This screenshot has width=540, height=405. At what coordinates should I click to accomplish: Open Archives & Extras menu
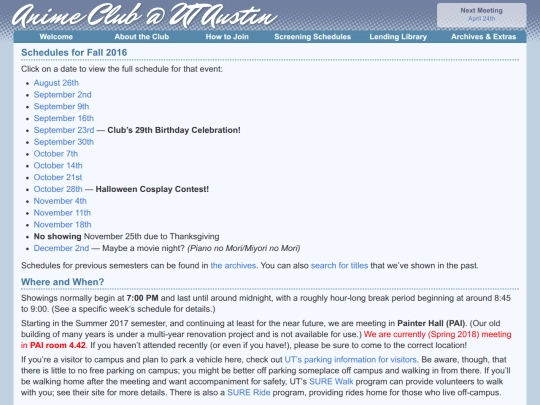[484, 37]
